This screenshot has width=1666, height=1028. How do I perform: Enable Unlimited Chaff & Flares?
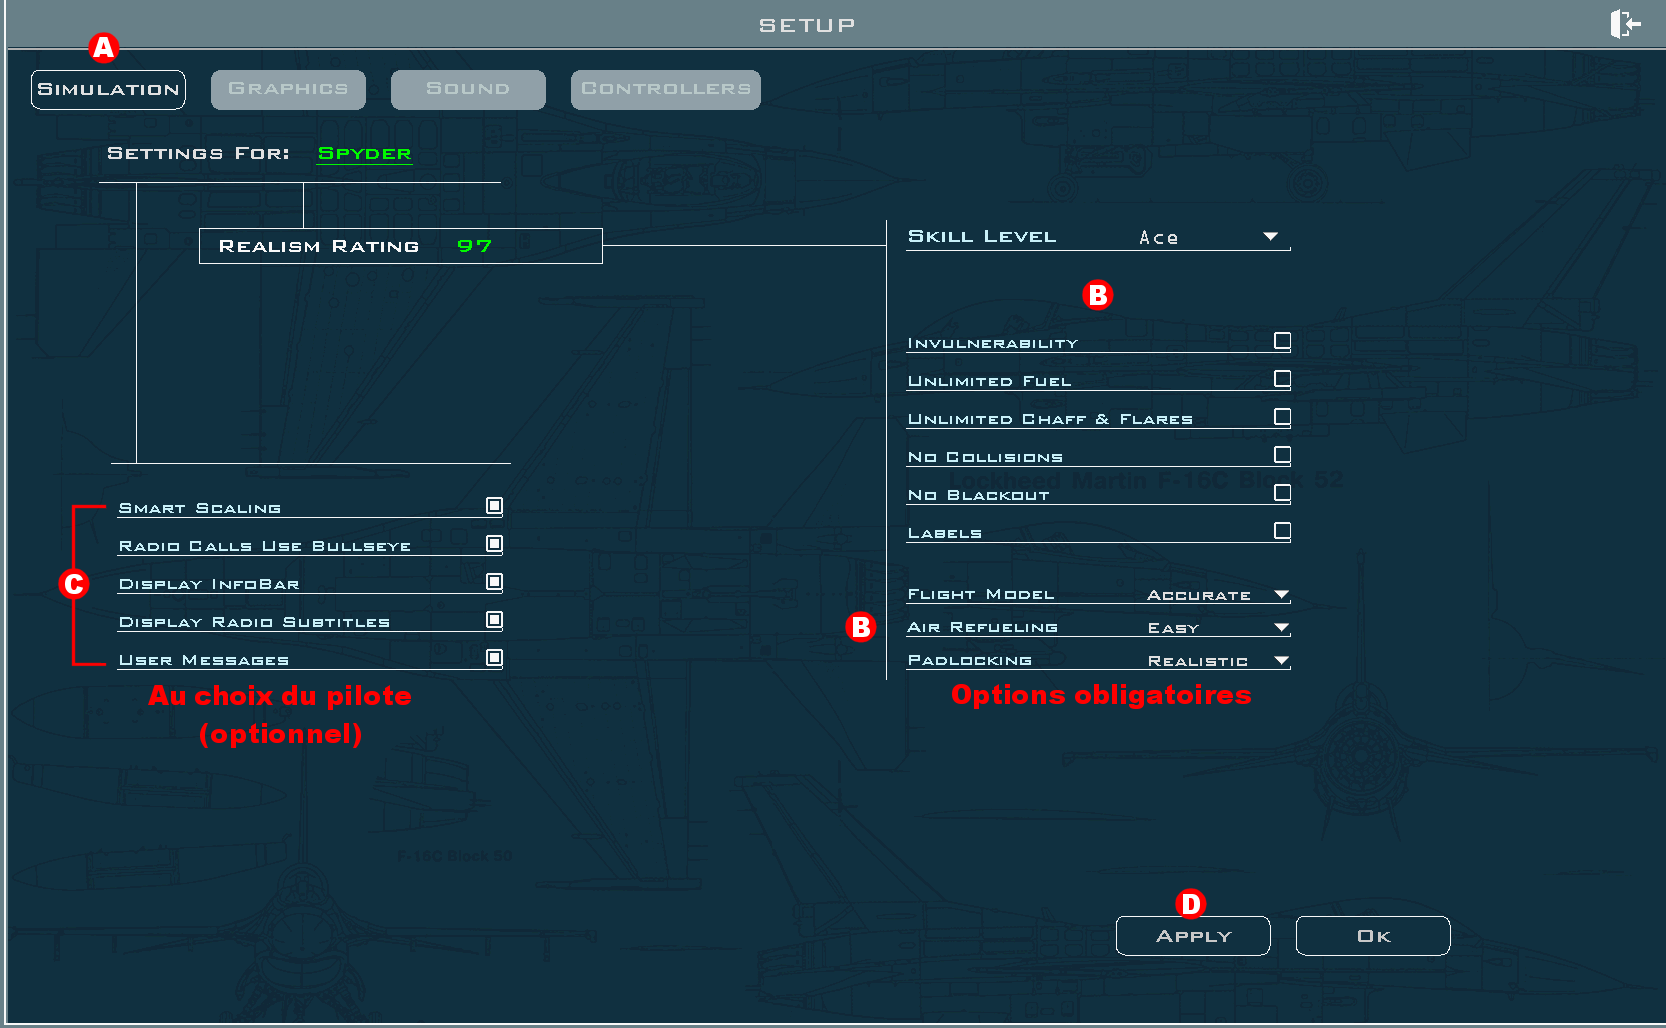point(1282,416)
